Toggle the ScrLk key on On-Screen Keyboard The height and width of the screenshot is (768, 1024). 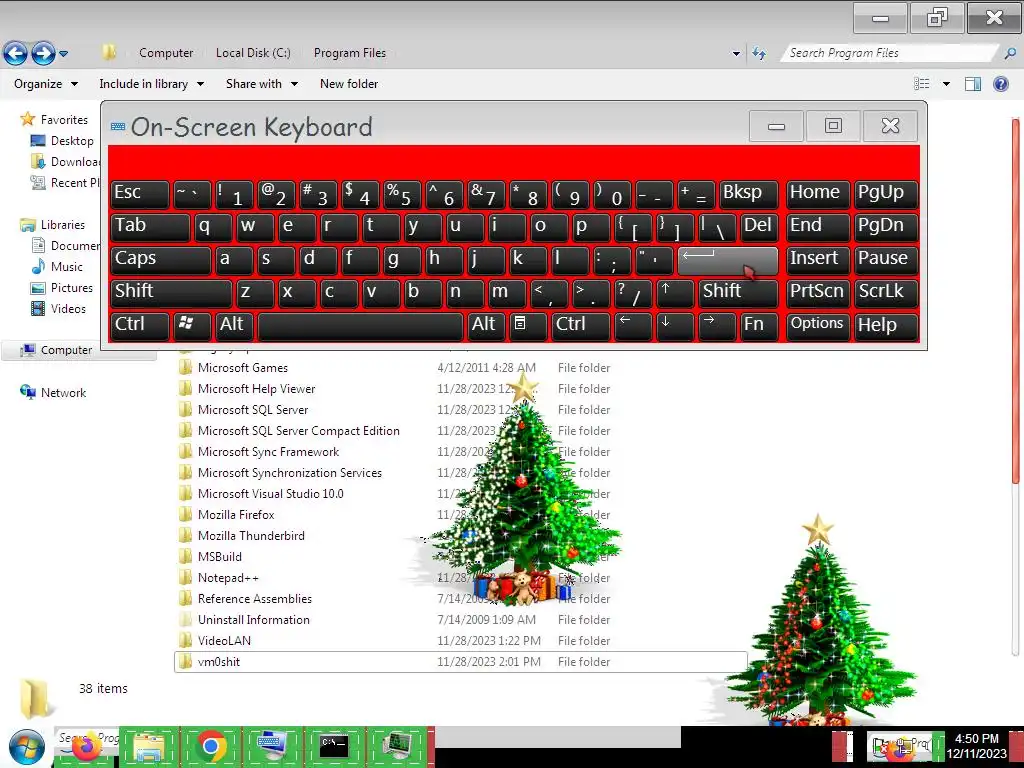point(886,293)
